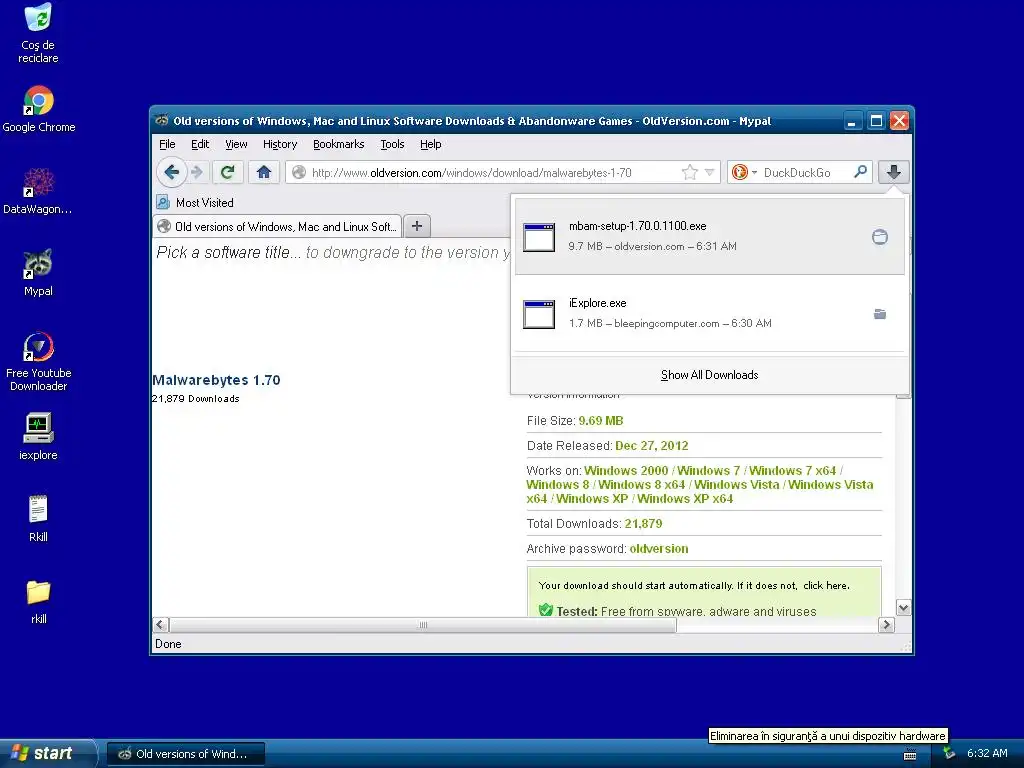Bookmark this page with the star icon
Viewport: 1024px width, 768px height.
pos(689,172)
